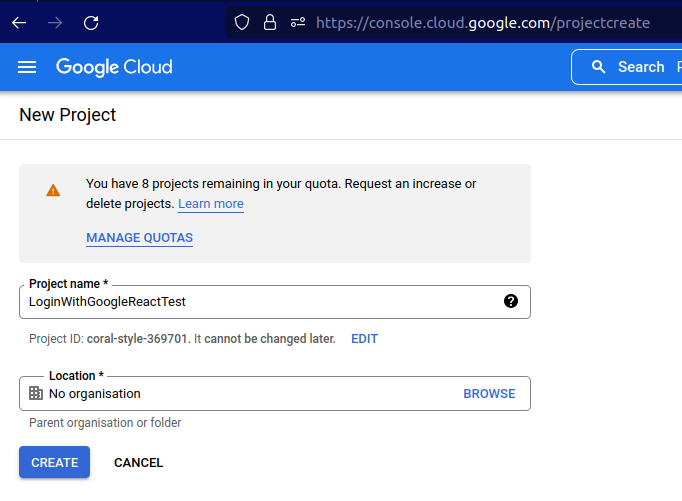This screenshot has height=501, width=682.
Task: Open the site permissions icon in address bar
Action: pos(297,22)
